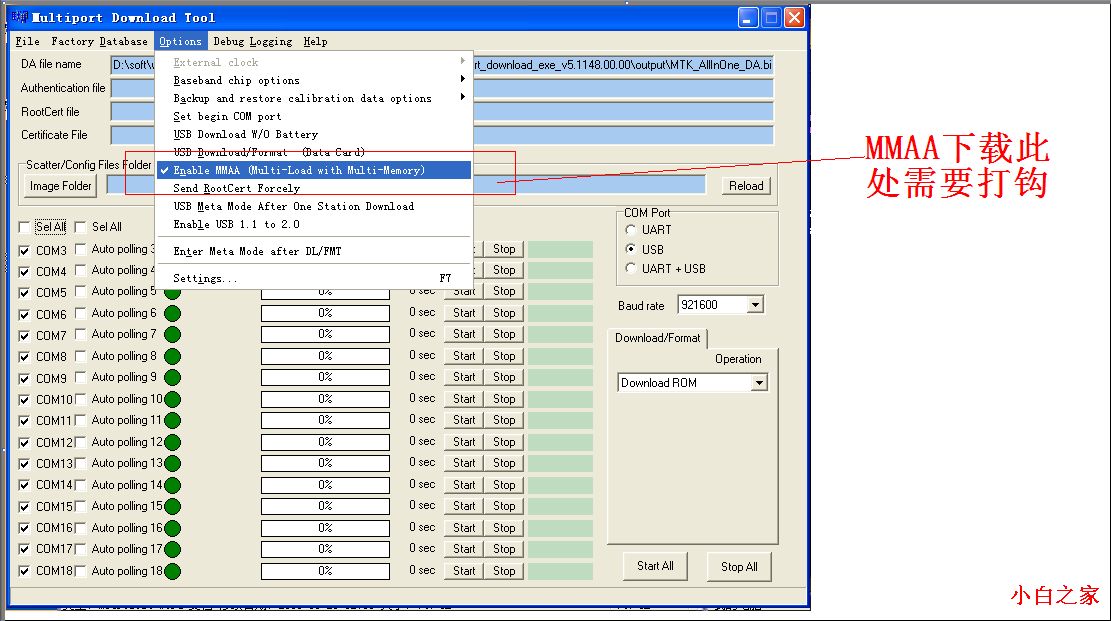
Task: Open the Operation Download ROM dropdown
Action: click(759, 383)
